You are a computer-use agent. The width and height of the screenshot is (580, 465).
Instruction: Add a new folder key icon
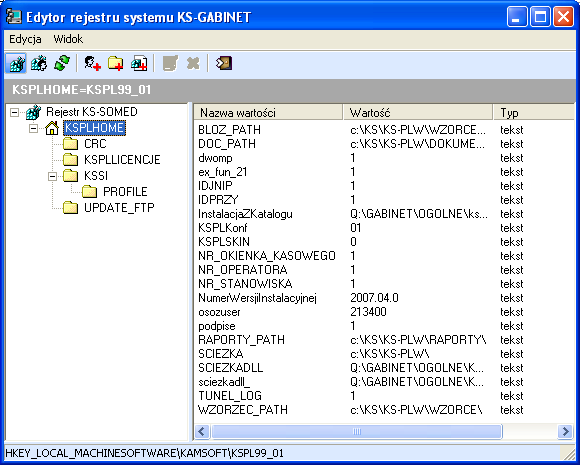115,63
